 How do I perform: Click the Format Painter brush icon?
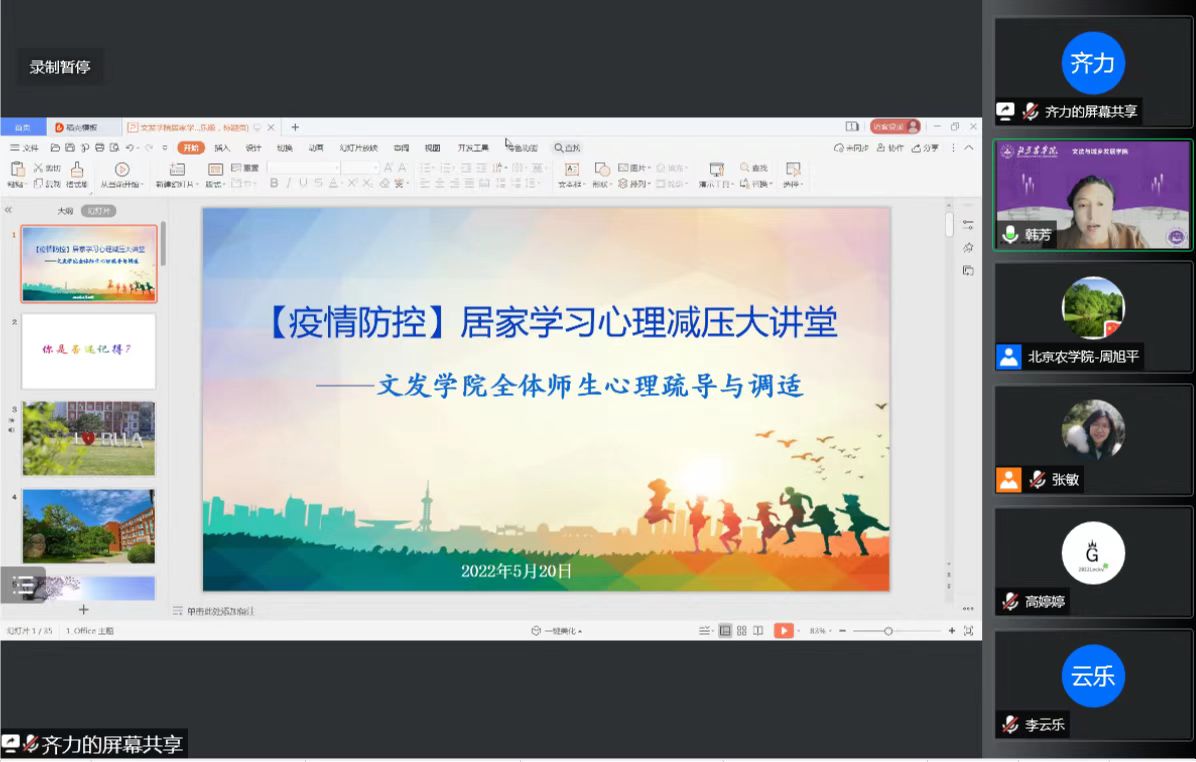point(77,169)
